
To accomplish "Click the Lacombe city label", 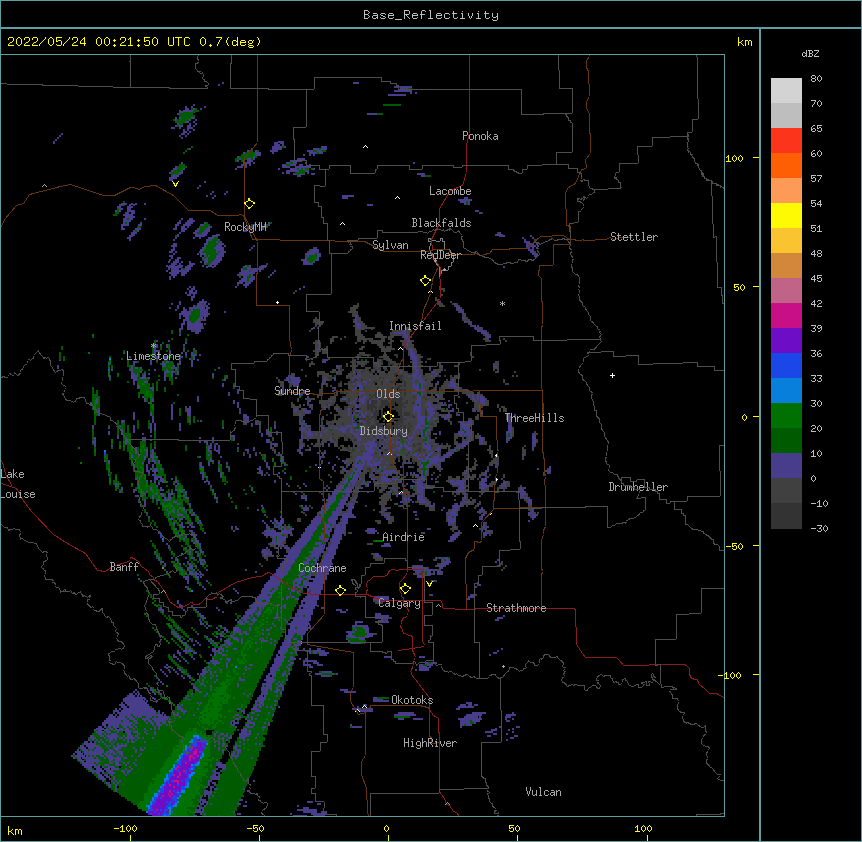I will pos(450,191).
